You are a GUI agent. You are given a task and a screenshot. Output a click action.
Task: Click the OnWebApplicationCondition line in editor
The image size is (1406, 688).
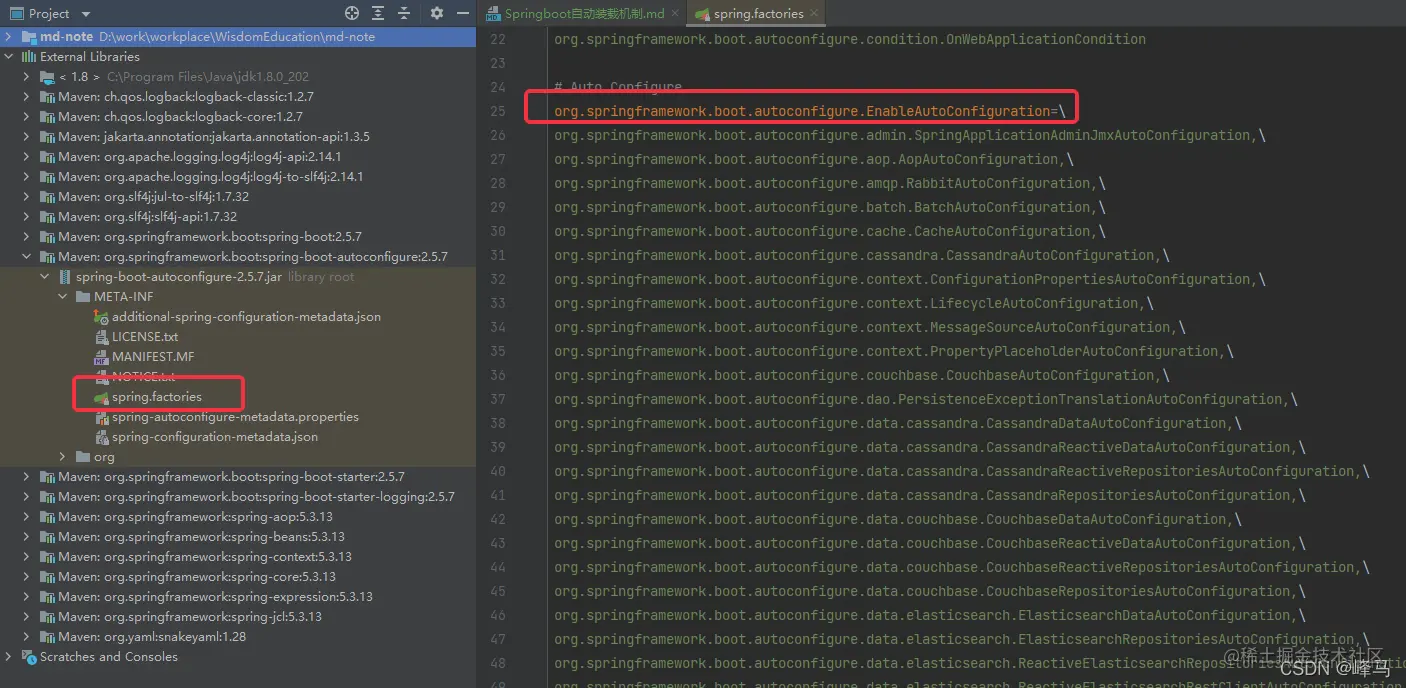[850, 39]
